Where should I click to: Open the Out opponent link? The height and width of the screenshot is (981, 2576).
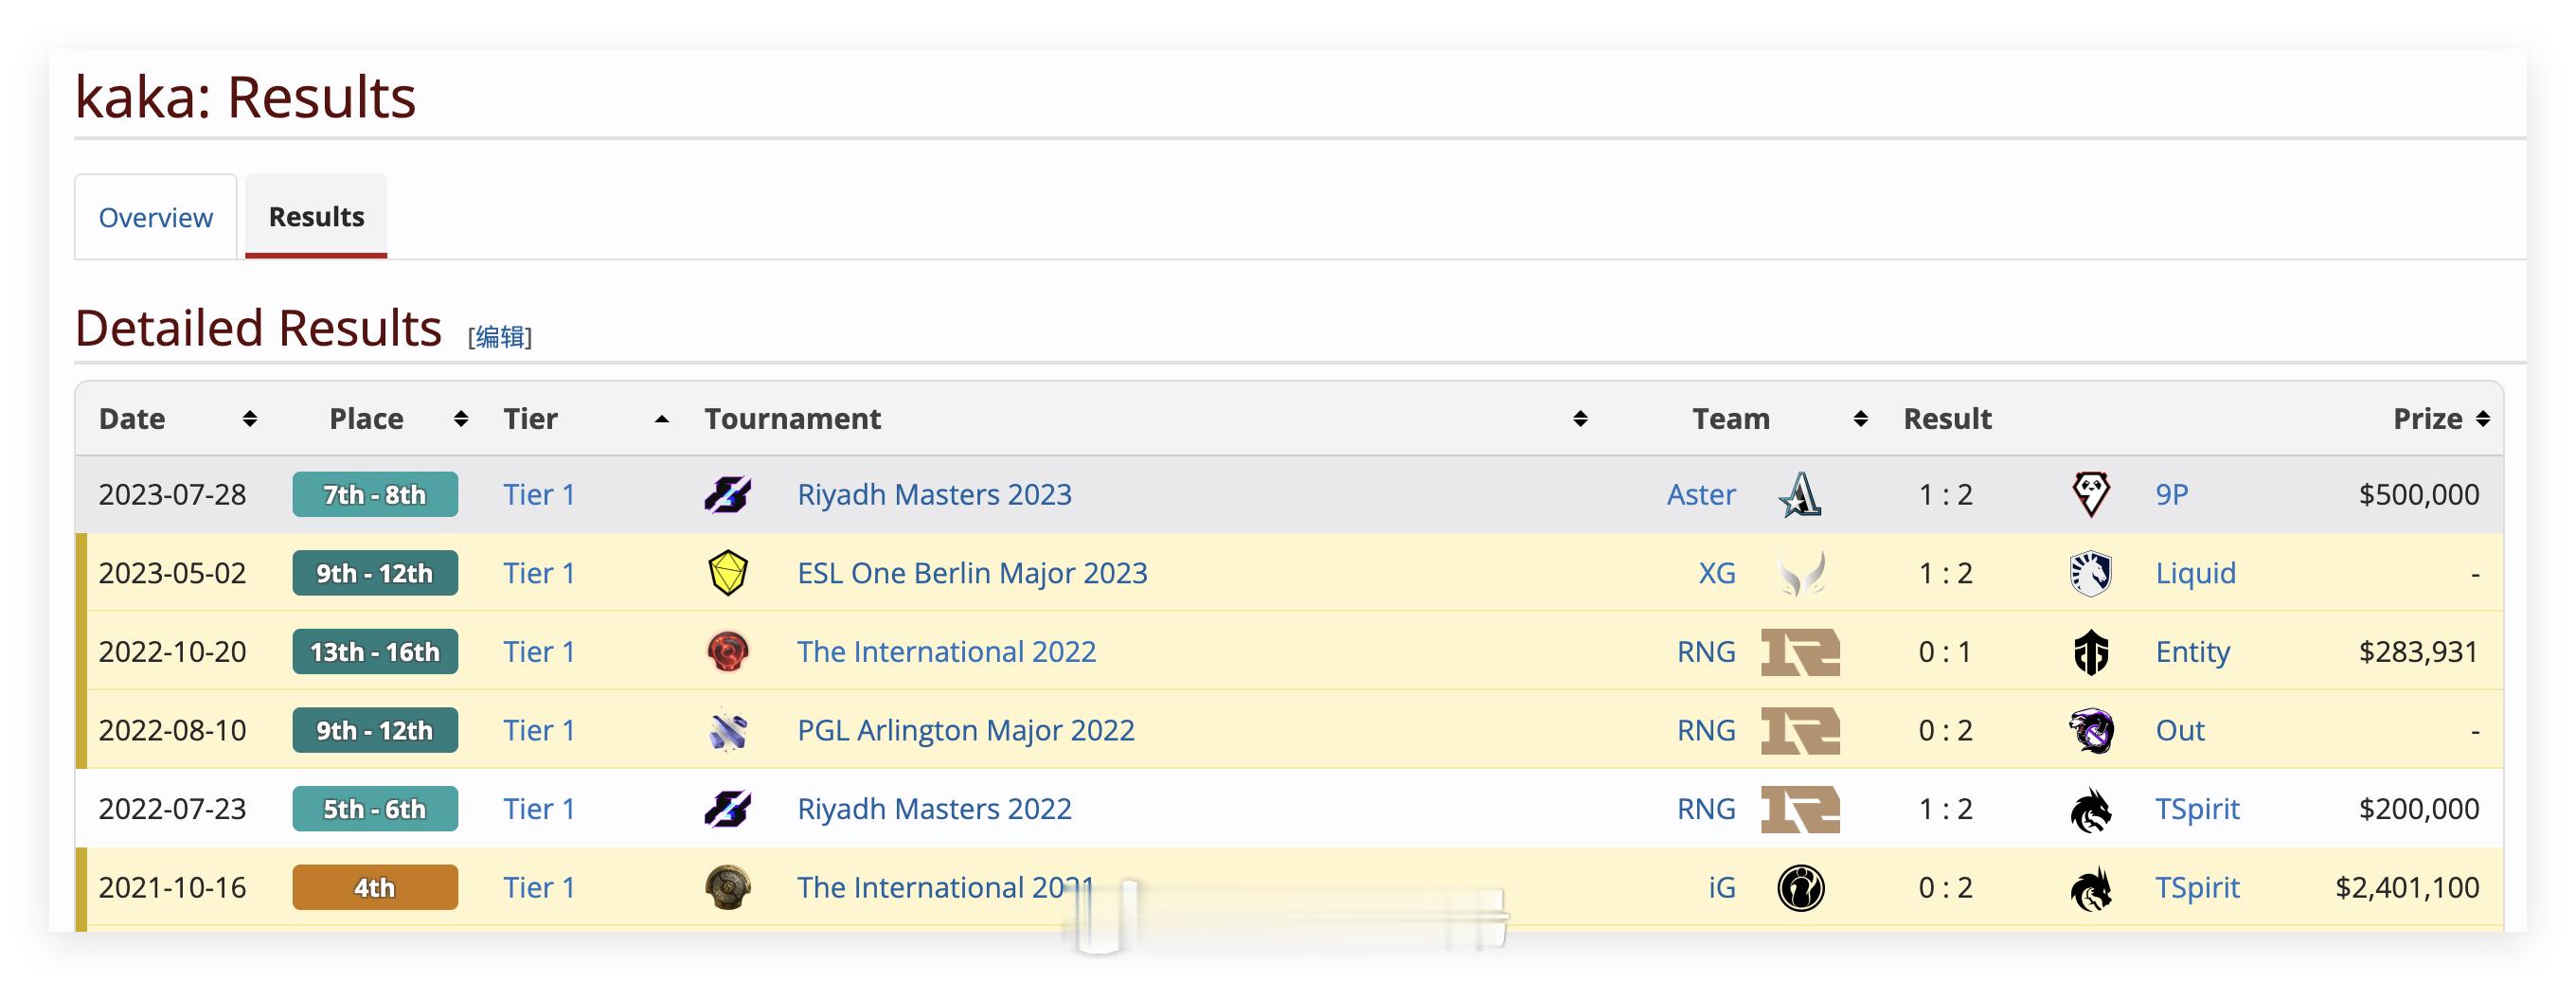click(2180, 730)
